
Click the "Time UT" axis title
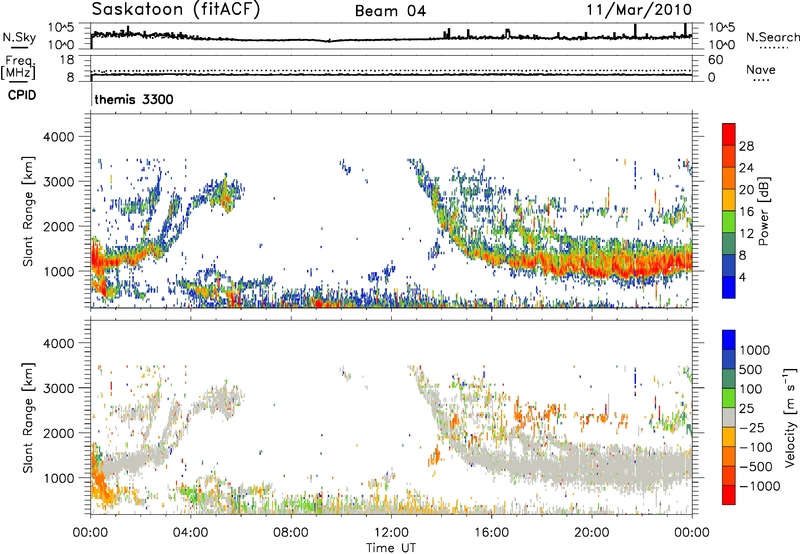391,548
